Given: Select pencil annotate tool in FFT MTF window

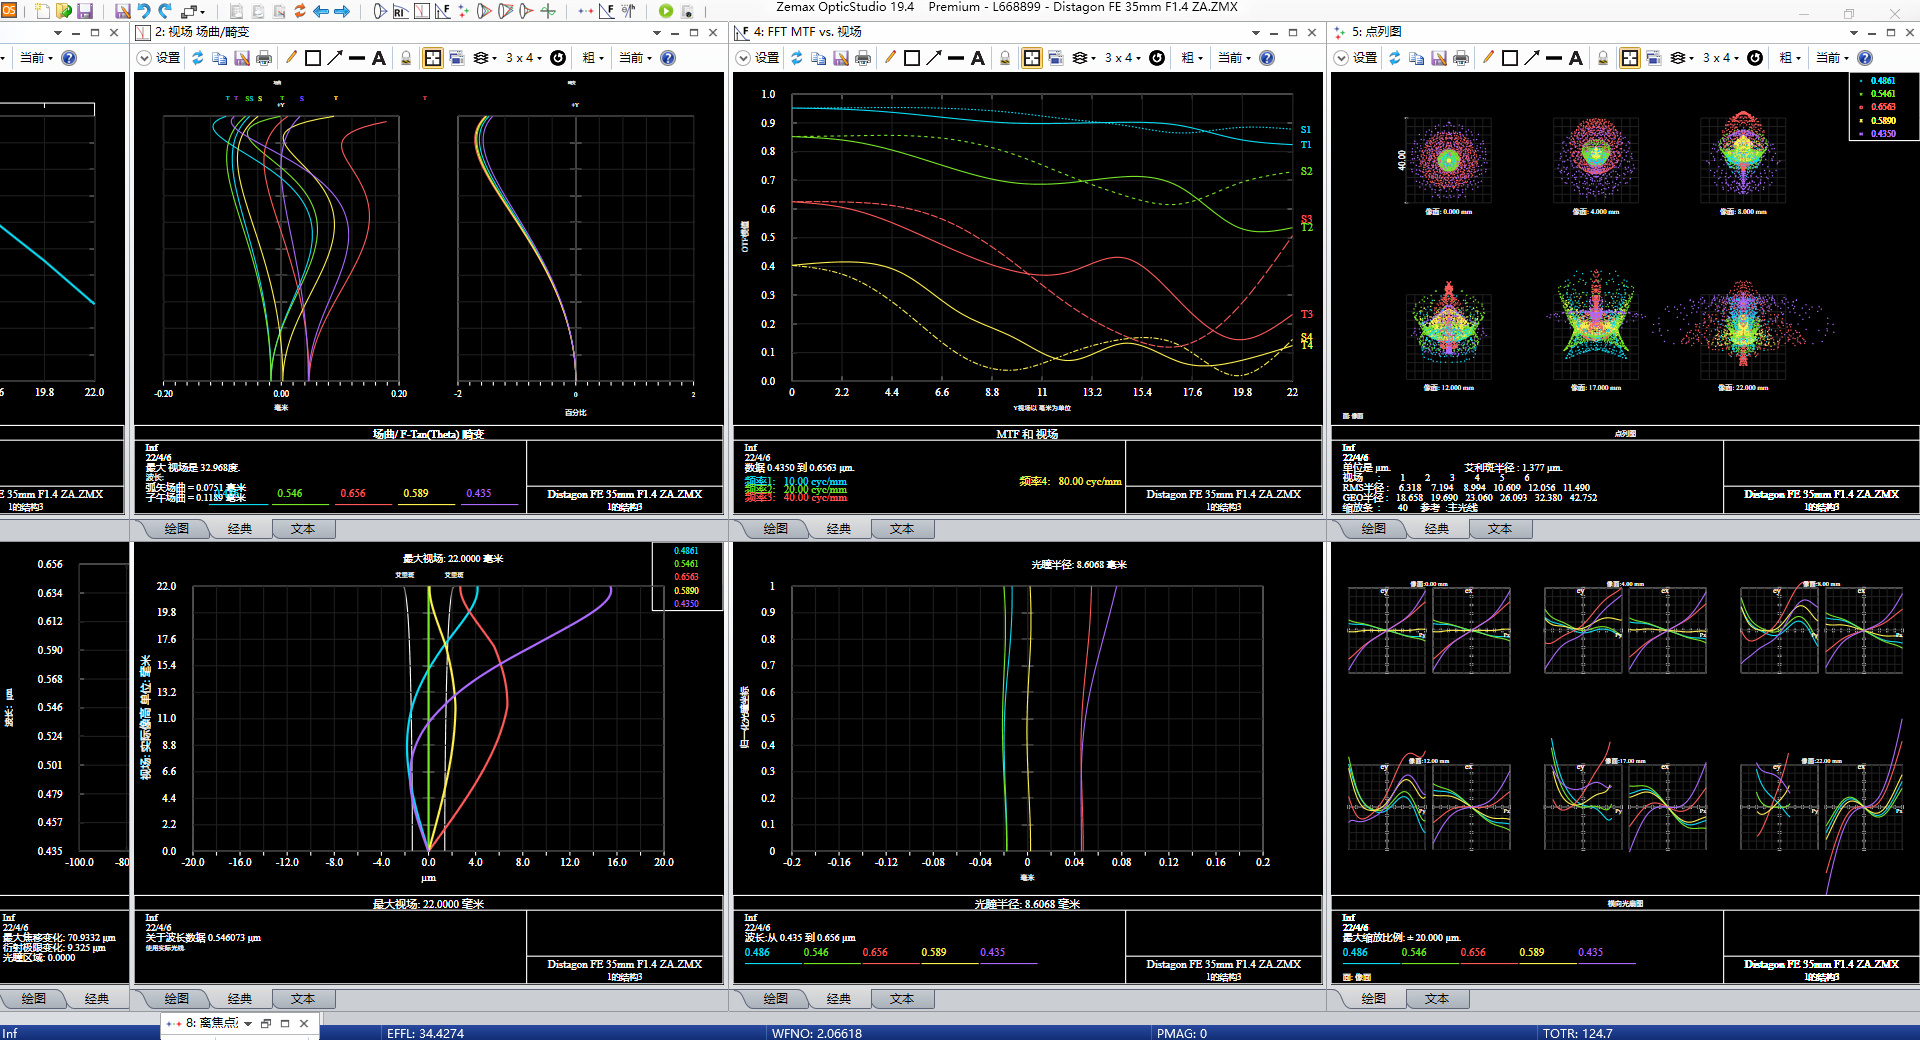Looking at the screenshot, I should tap(890, 58).
